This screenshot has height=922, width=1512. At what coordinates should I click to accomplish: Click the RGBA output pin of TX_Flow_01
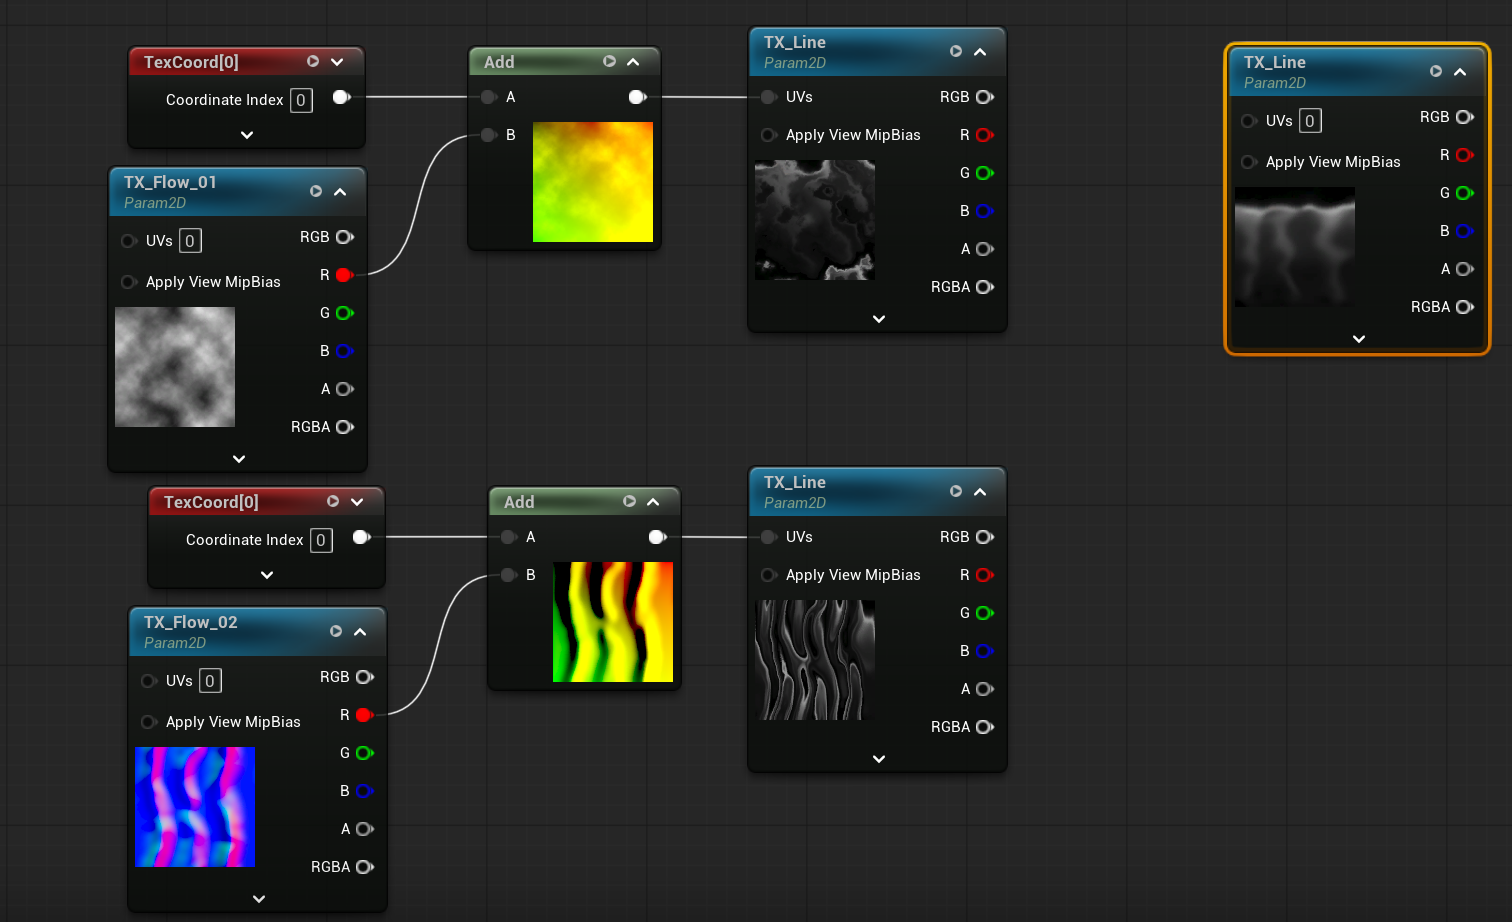(345, 427)
